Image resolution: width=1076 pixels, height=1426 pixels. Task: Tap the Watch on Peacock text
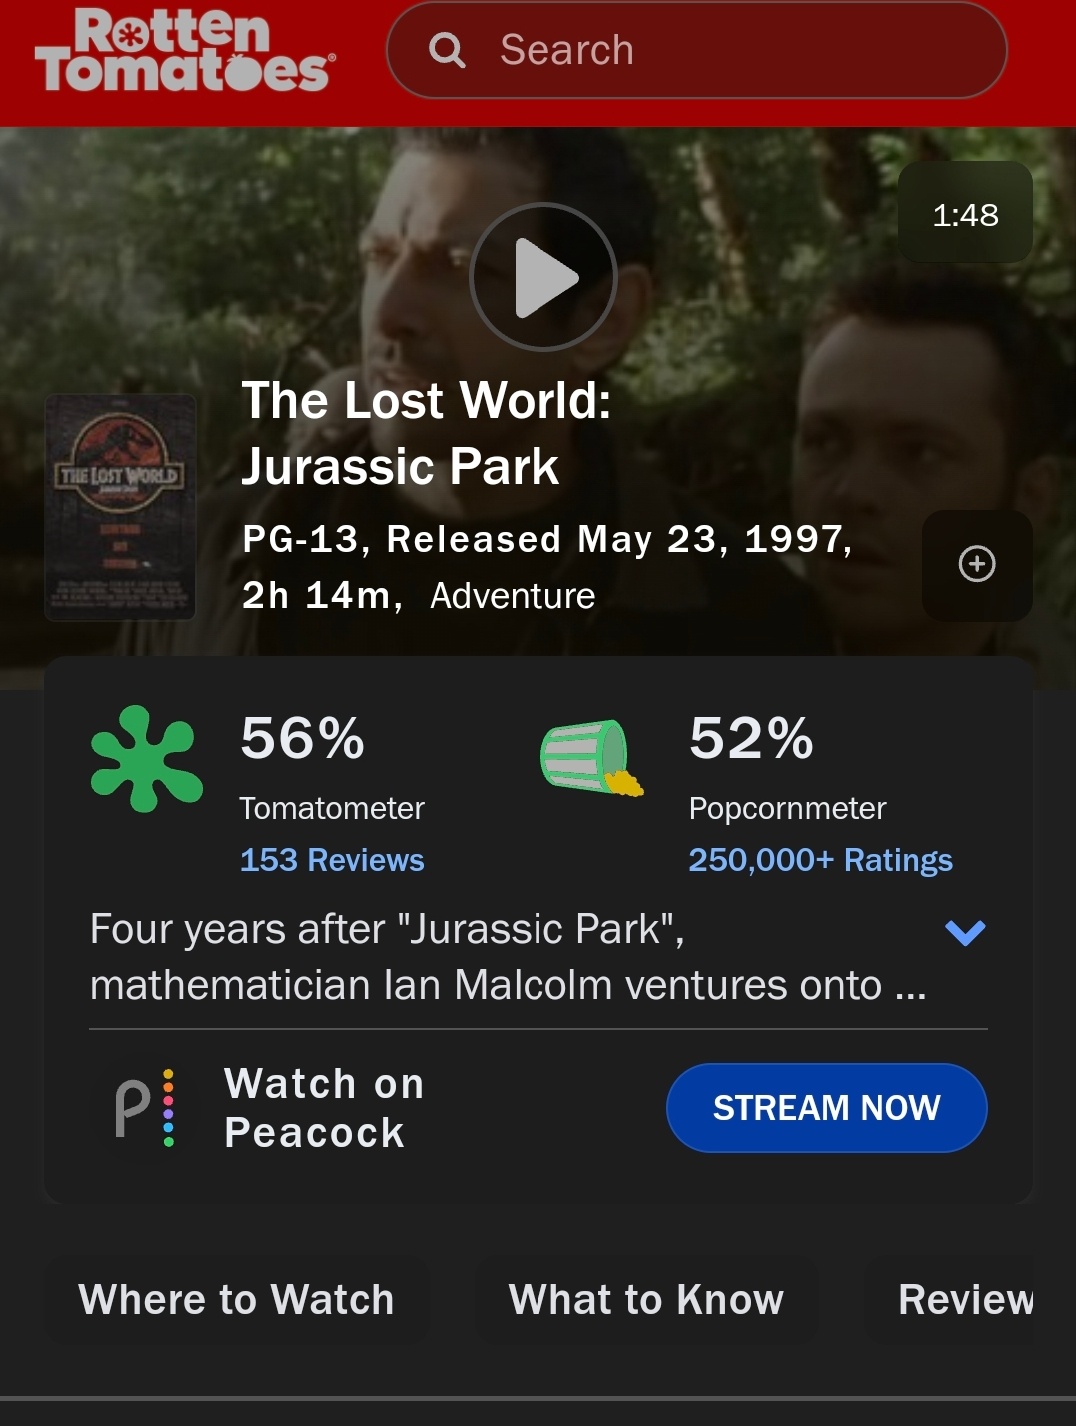[x=325, y=1108]
